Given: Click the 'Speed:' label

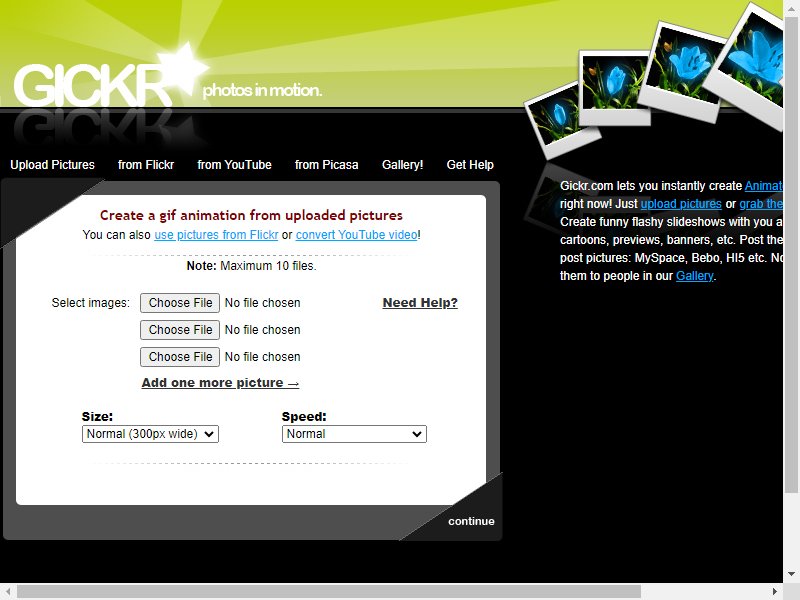Looking at the screenshot, I should point(304,416).
